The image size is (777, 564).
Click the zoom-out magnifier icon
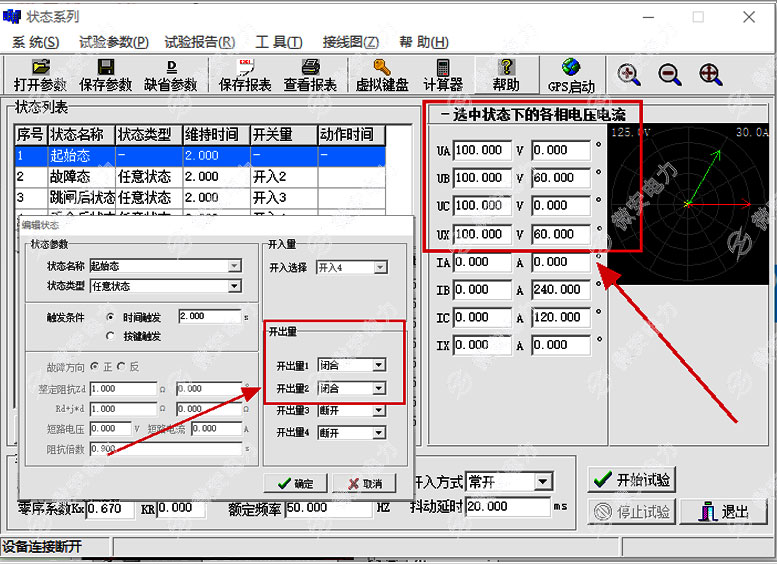(670, 74)
